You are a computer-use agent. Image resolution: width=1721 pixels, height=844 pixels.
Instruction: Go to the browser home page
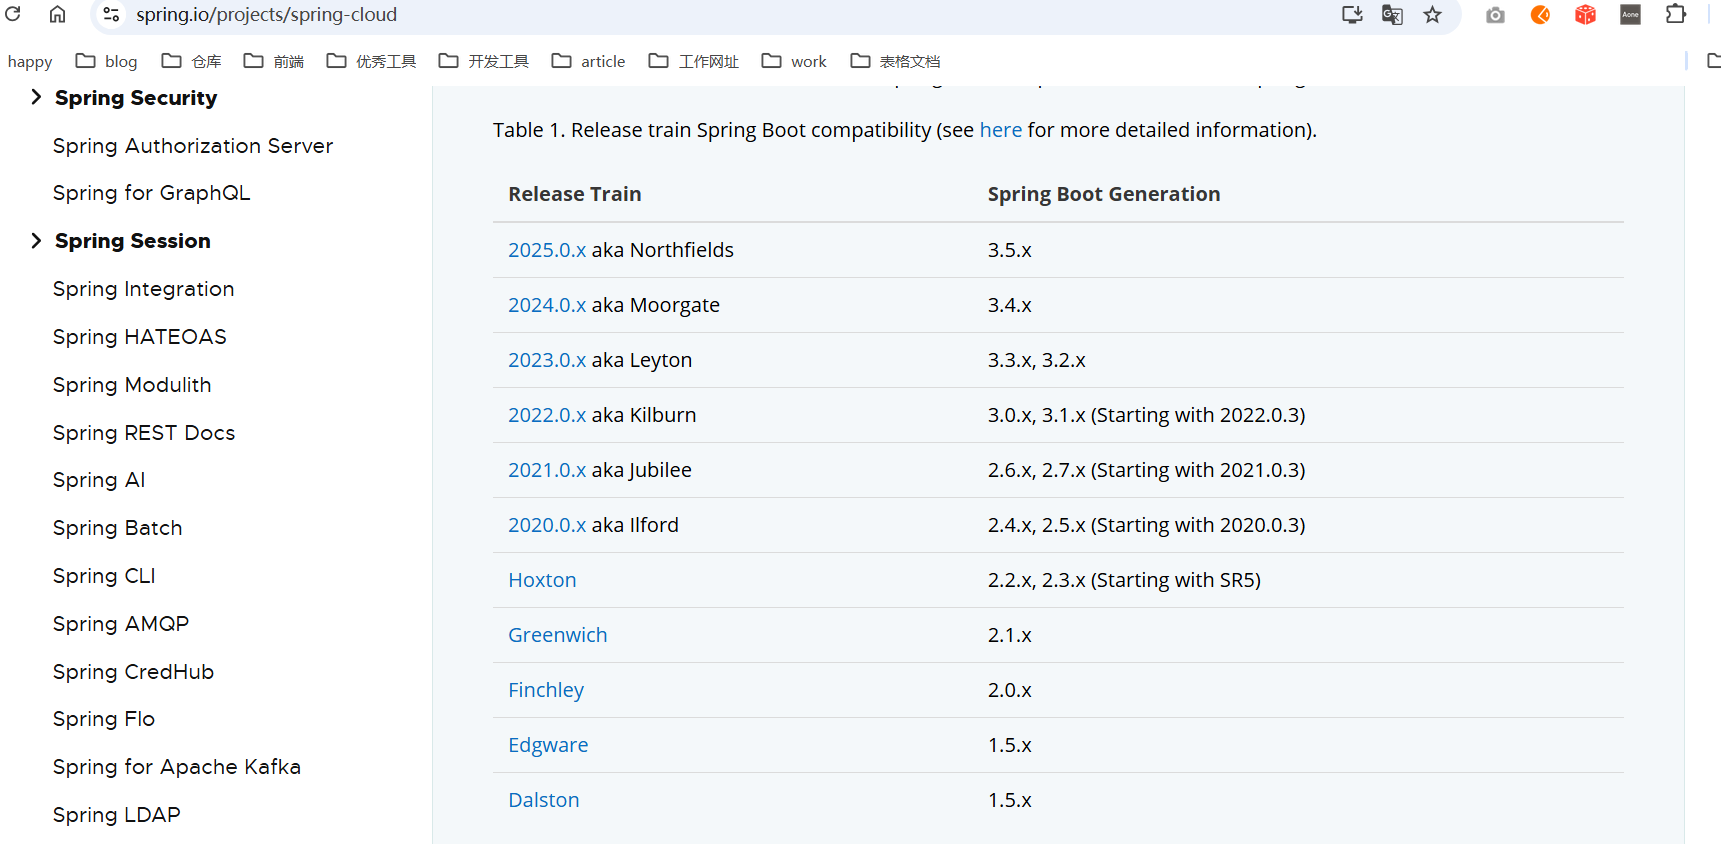tap(58, 14)
